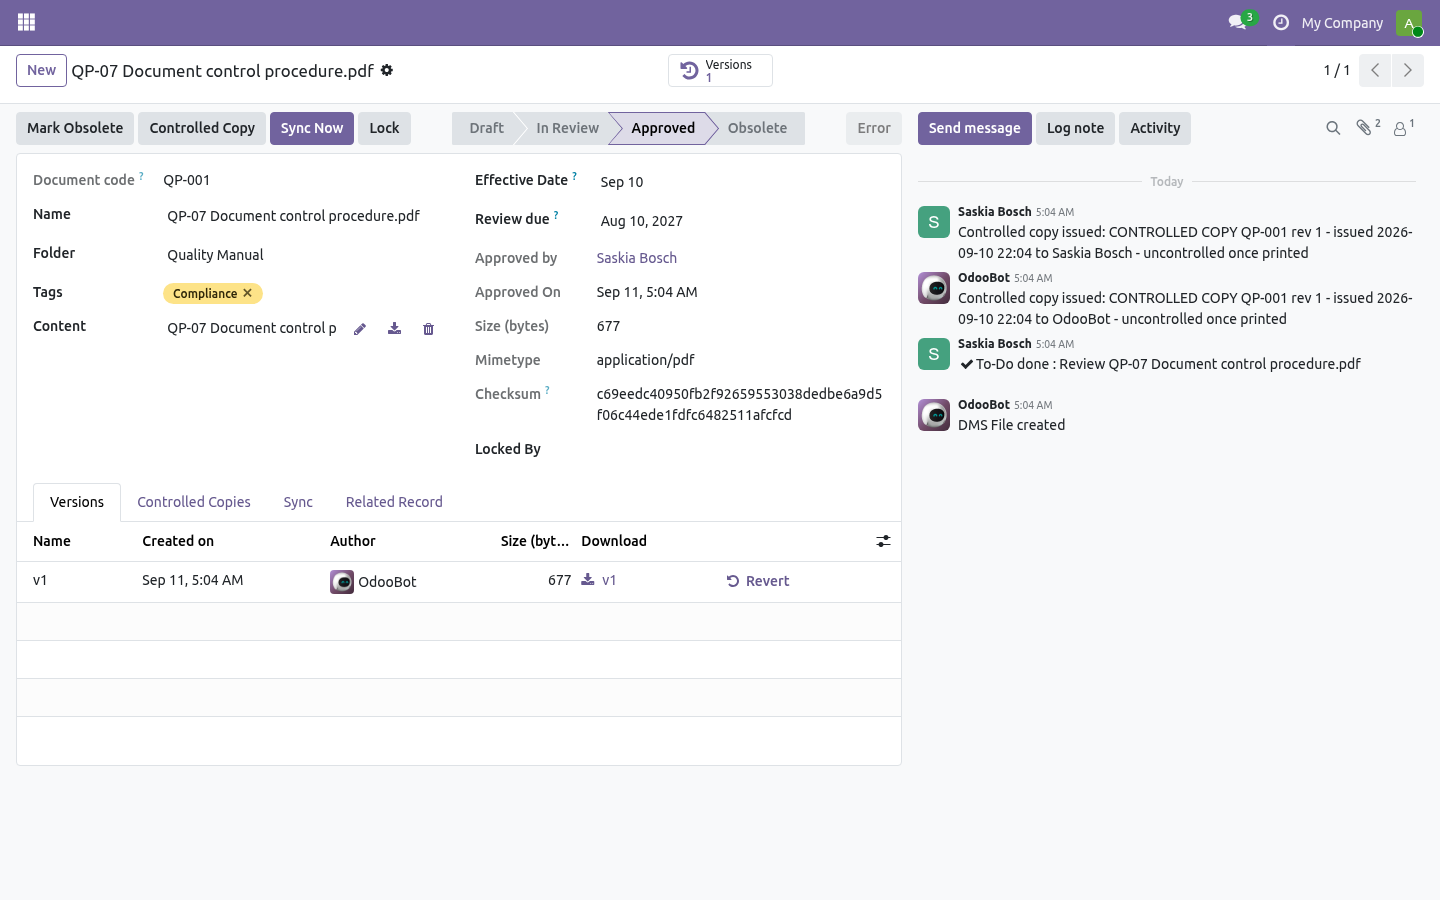1440x900 pixels.
Task: Click Send message button
Action: point(974,128)
